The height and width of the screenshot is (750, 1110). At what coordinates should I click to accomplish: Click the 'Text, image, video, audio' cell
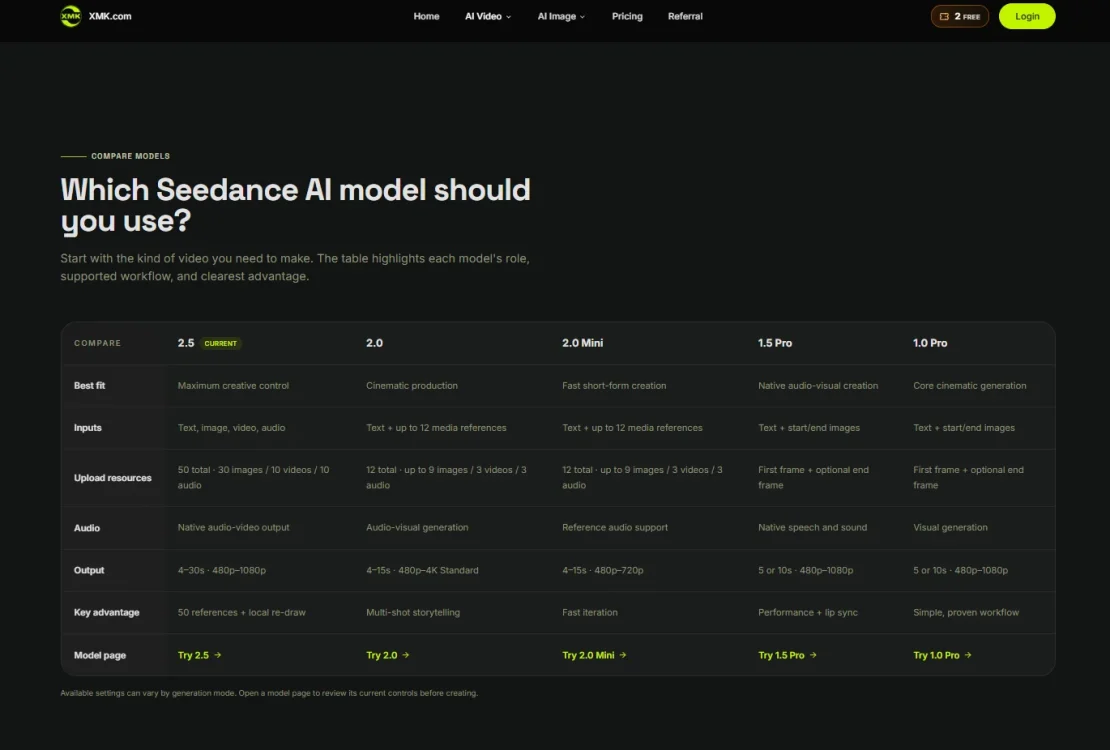coord(231,428)
